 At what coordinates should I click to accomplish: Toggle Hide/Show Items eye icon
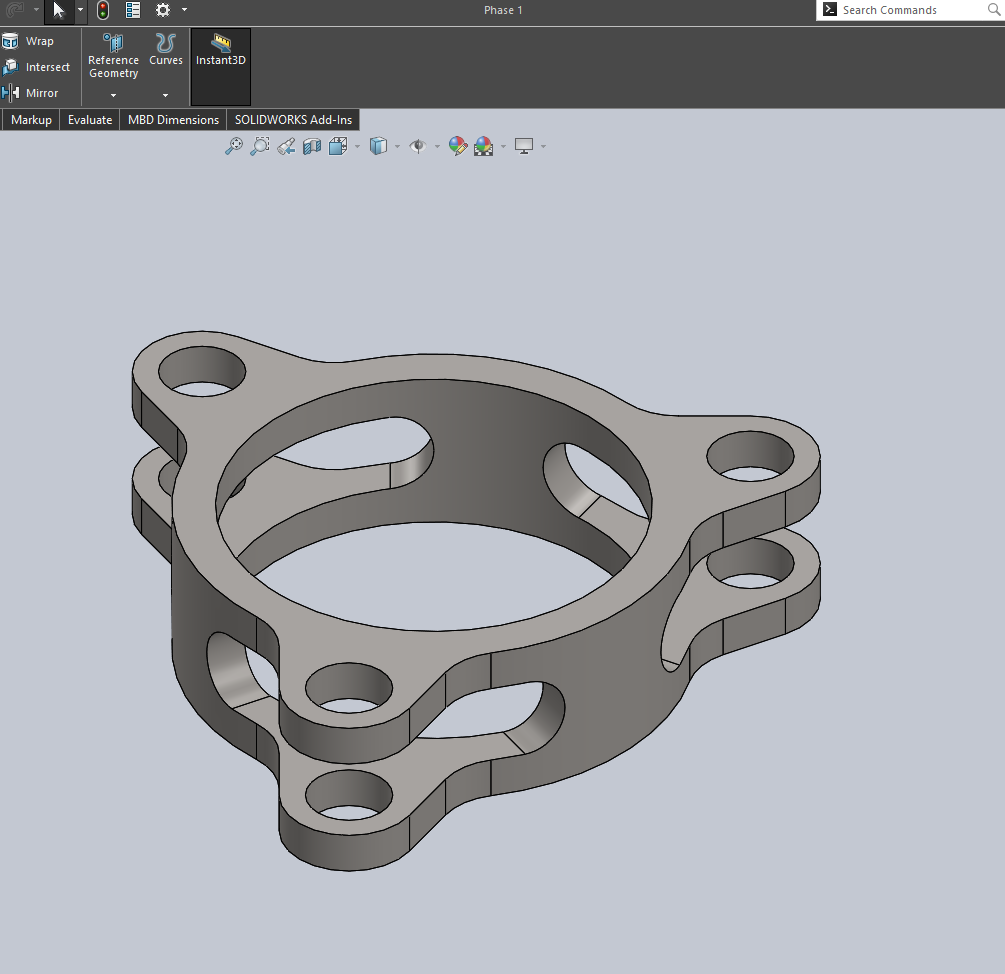(418, 146)
